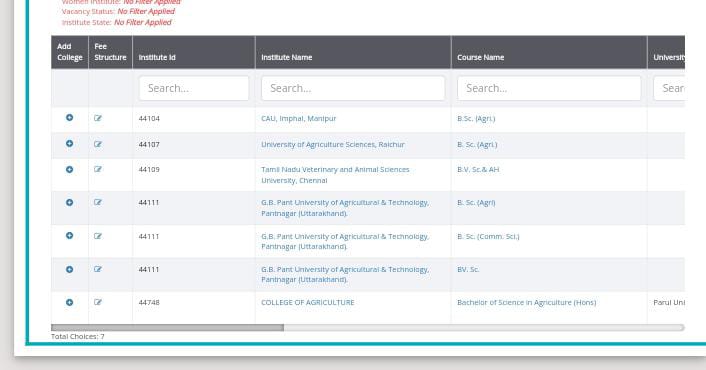The image size is (706, 370).
Task: Open fee structure for G.B. Pant B. Sc. (Agri)
Action: tap(98, 203)
